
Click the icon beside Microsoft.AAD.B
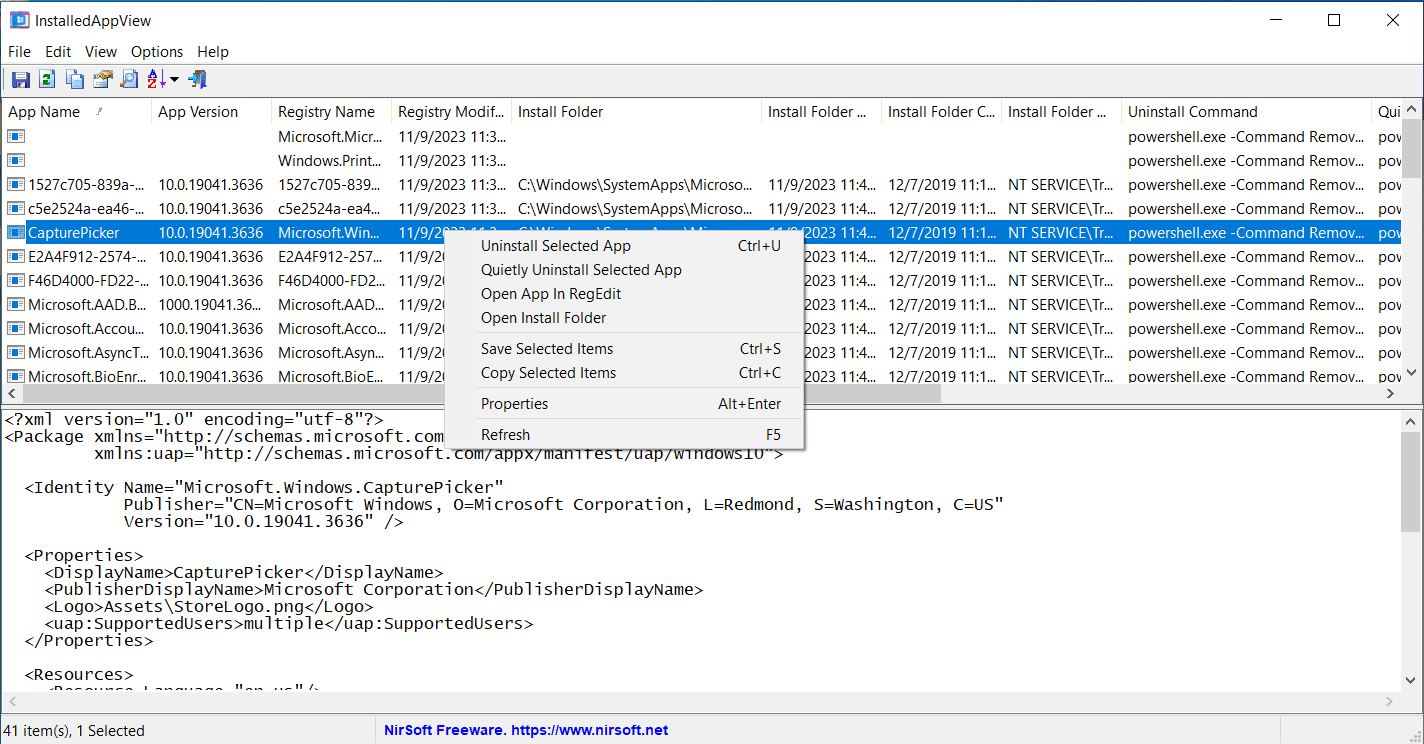pyautogui.click(x=16, y=305)
